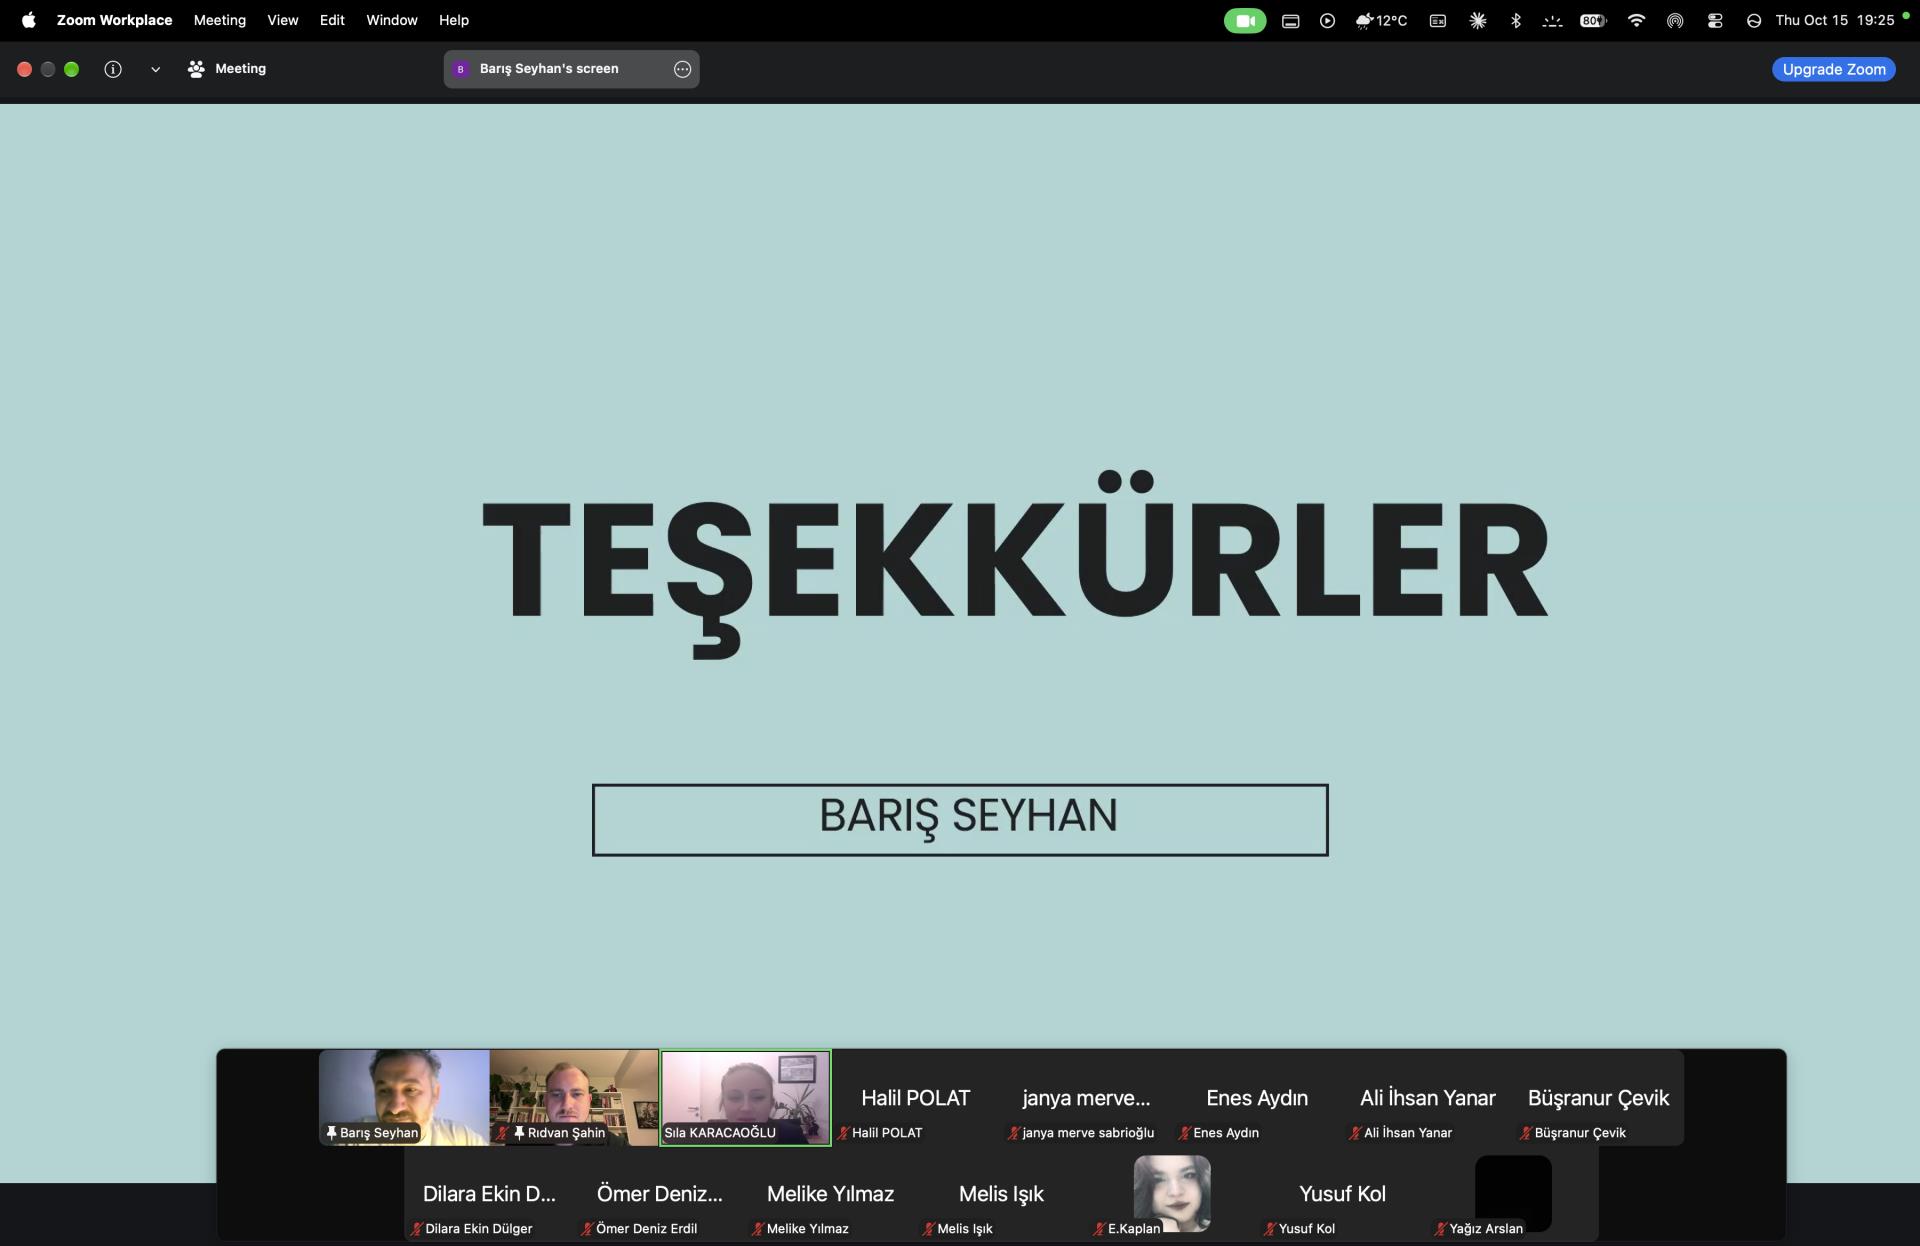Open the Wi-Fi status menu
Image resolution: width=1920 pixels, height=1246 pixels.
1636,20
